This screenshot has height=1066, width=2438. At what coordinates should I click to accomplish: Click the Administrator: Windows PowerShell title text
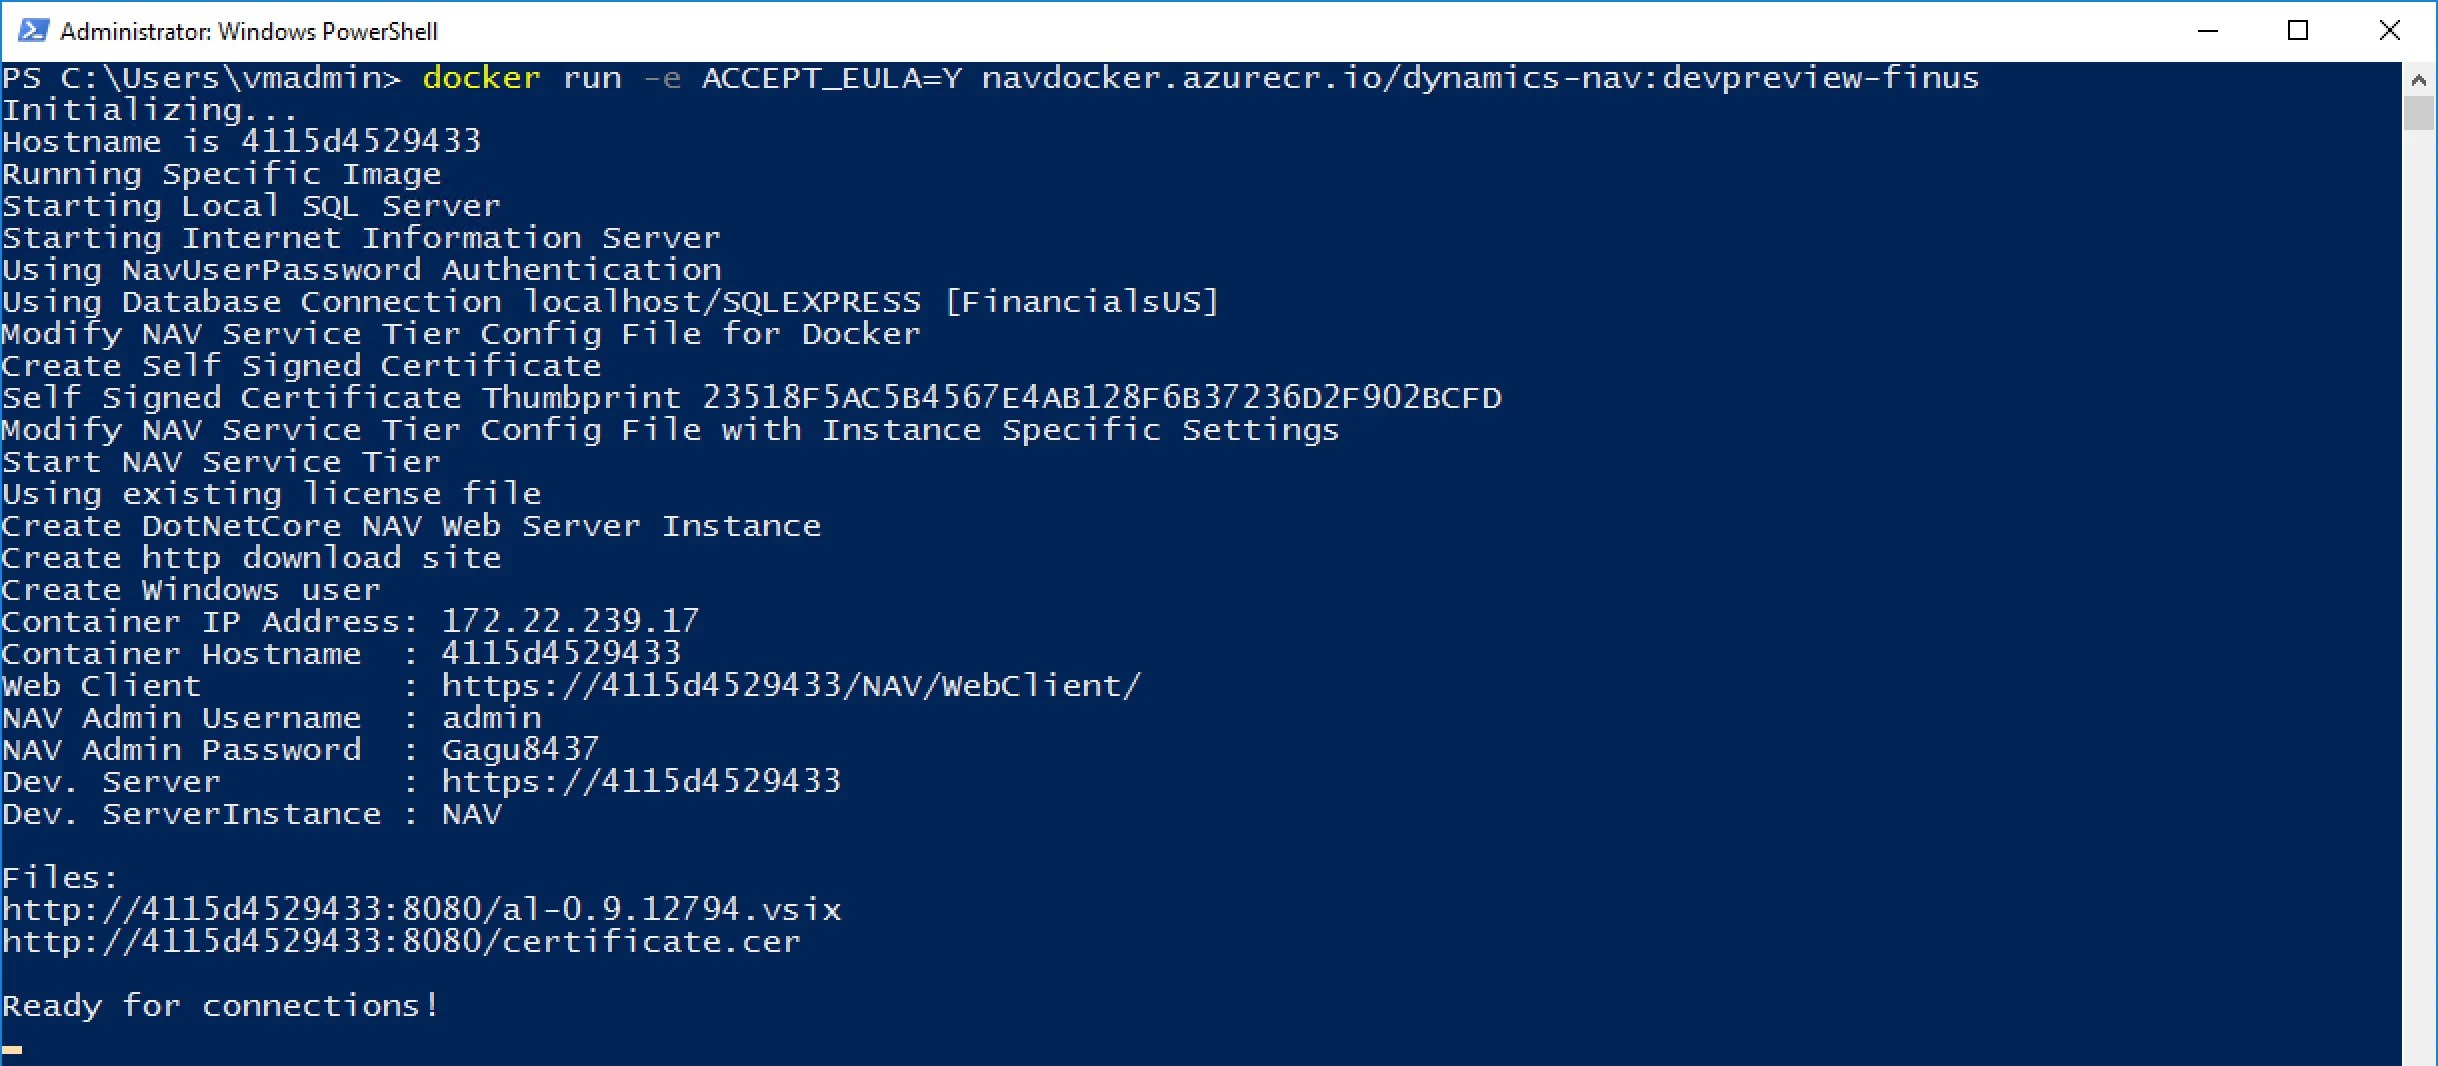coord(249,32)
